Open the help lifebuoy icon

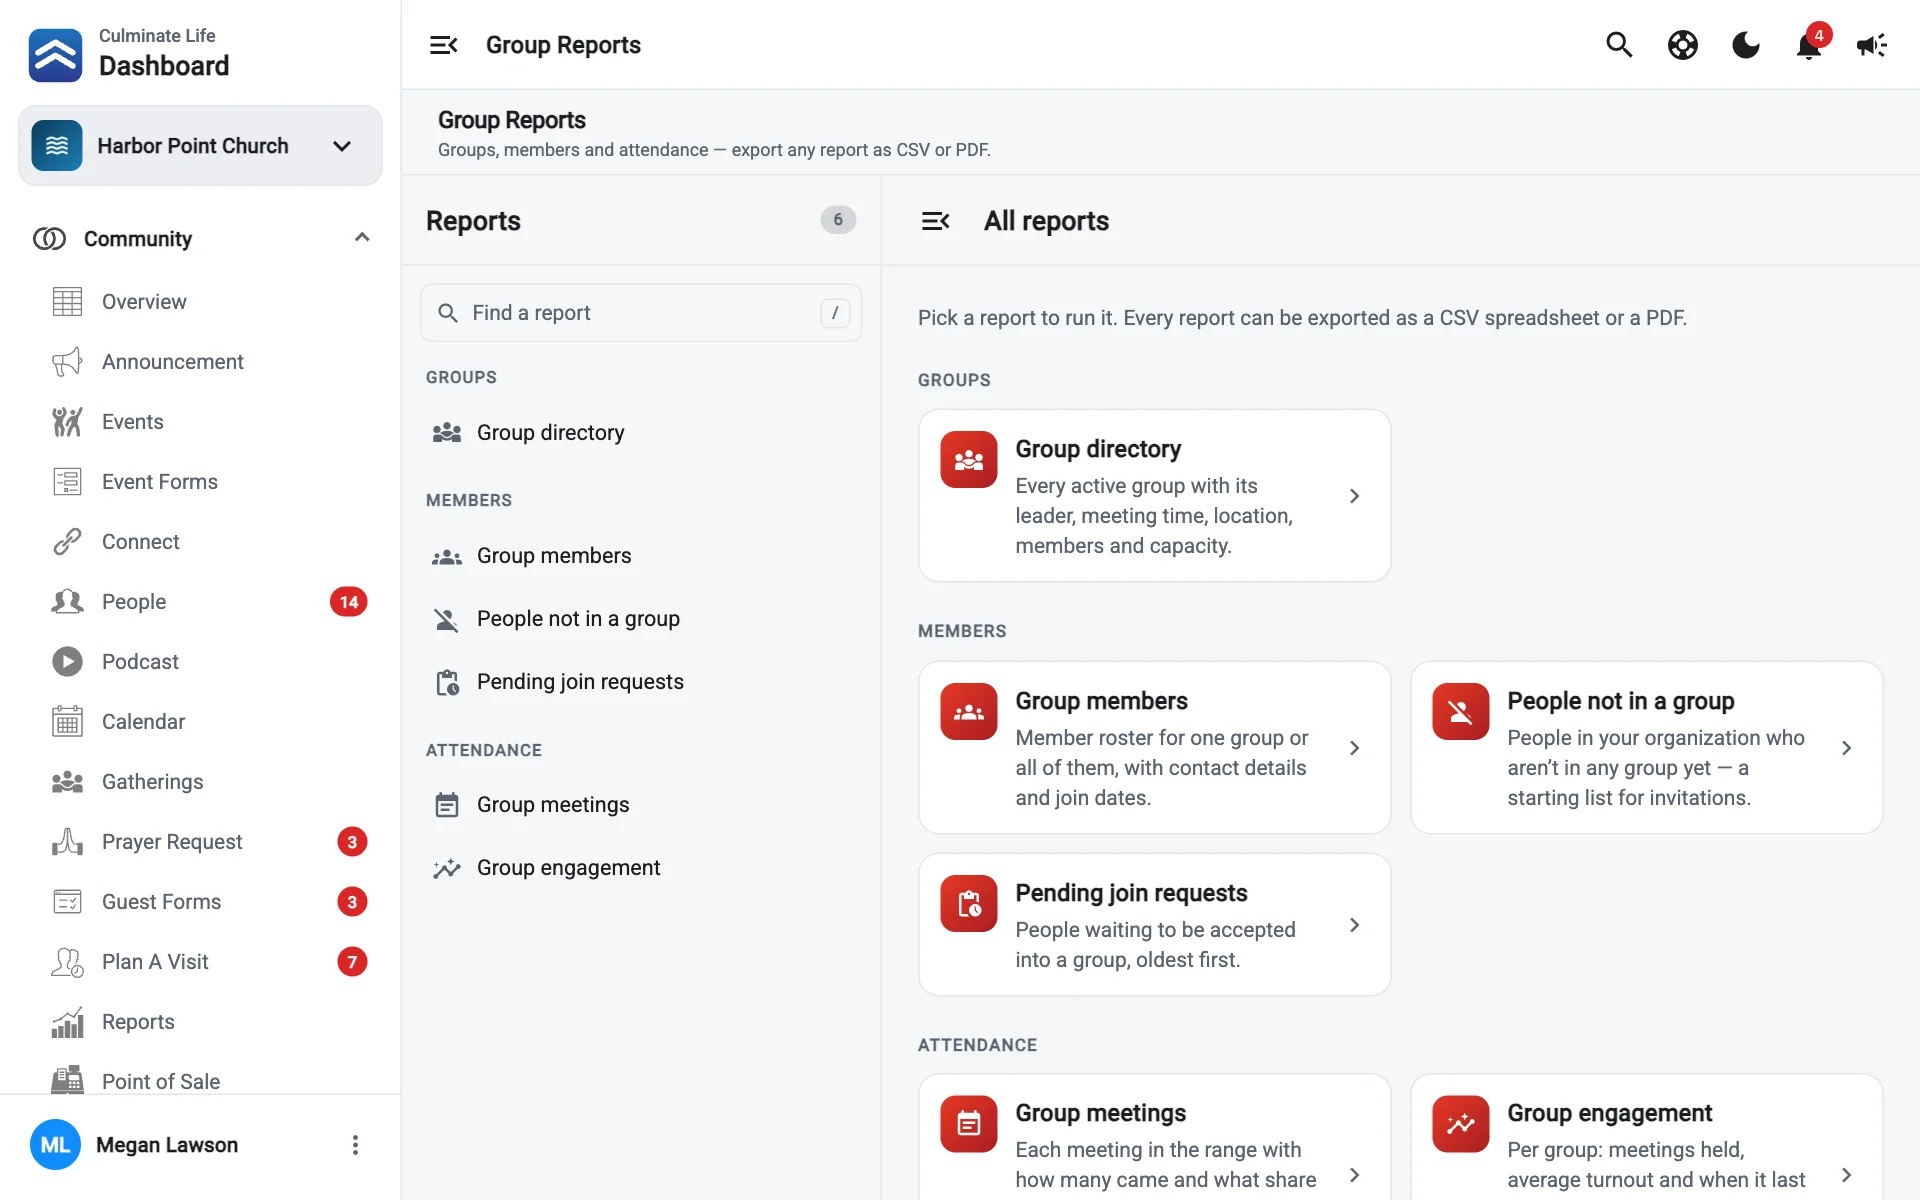click(x=1683, y=45)
